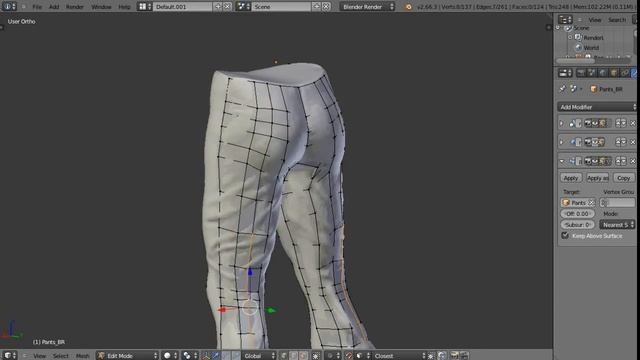Click Apply as Shape Key button
This screenshot has width=640, height=360.
[597, 178]
